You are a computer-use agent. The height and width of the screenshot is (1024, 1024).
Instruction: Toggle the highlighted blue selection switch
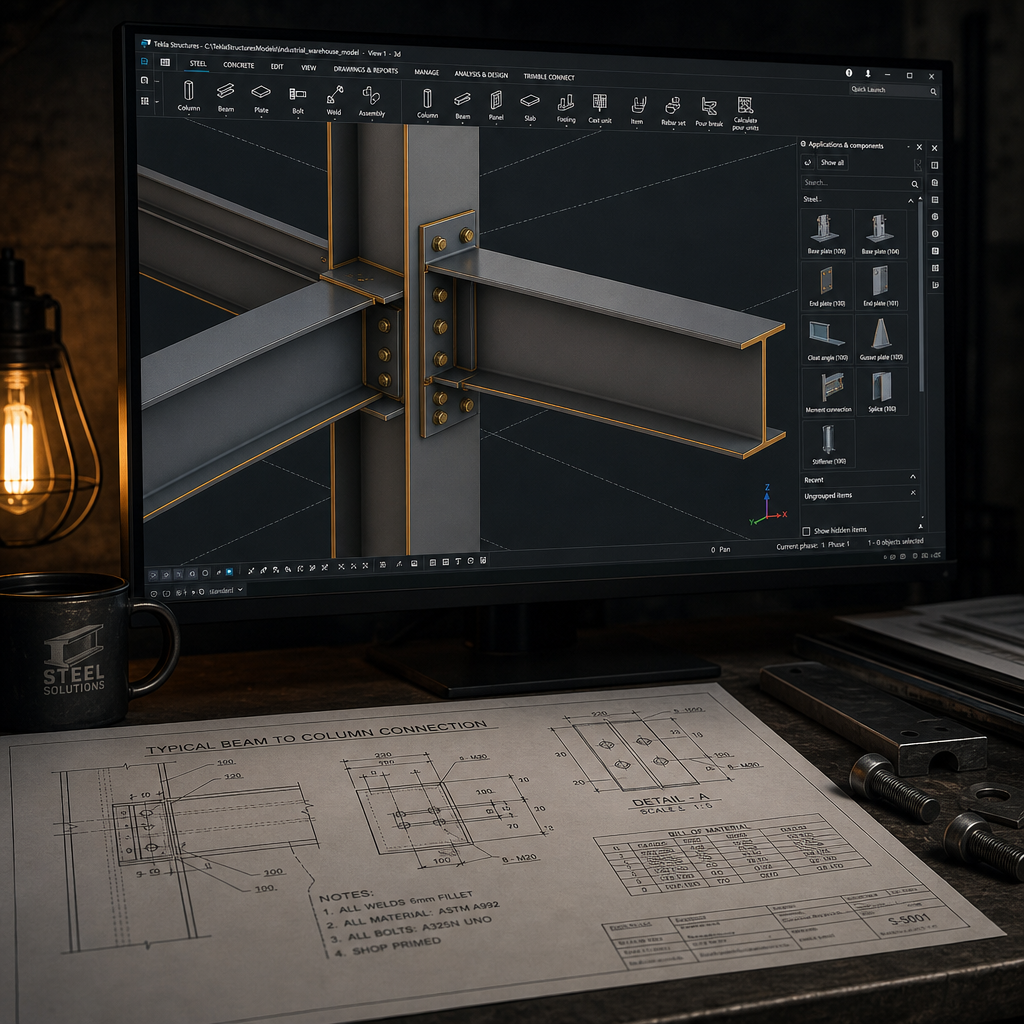229,572
